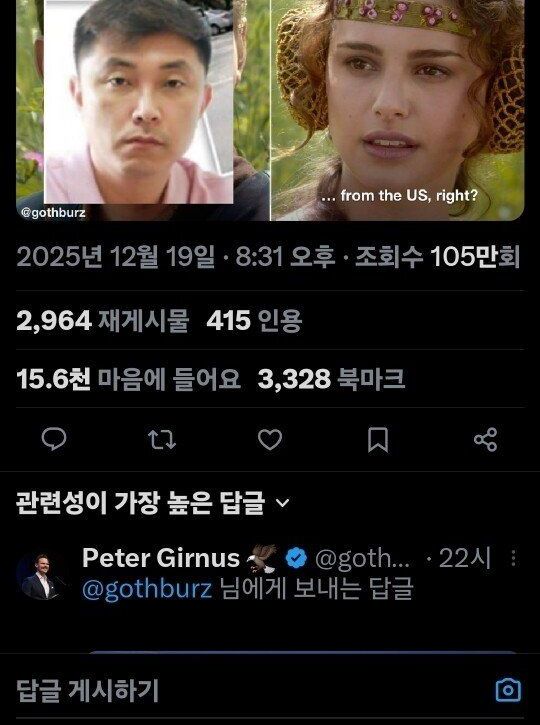
Task: Open the right image captioned 'from the US, right?'
Action: pos(398,110)
